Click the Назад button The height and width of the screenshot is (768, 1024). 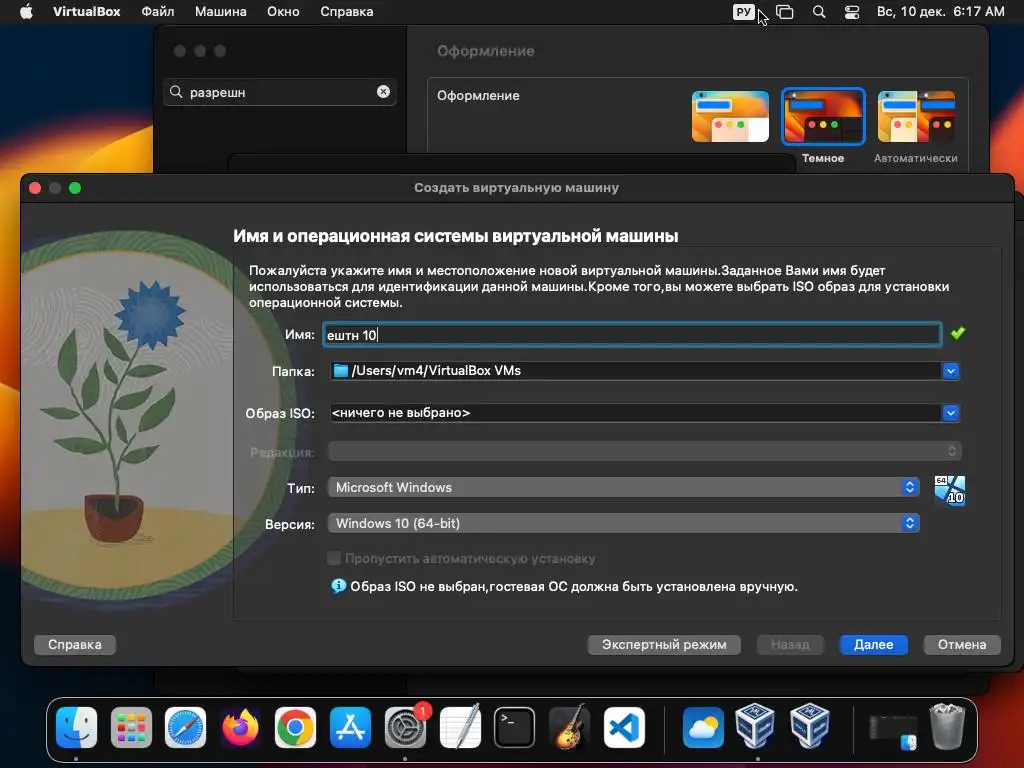click(x=790, y=645)
